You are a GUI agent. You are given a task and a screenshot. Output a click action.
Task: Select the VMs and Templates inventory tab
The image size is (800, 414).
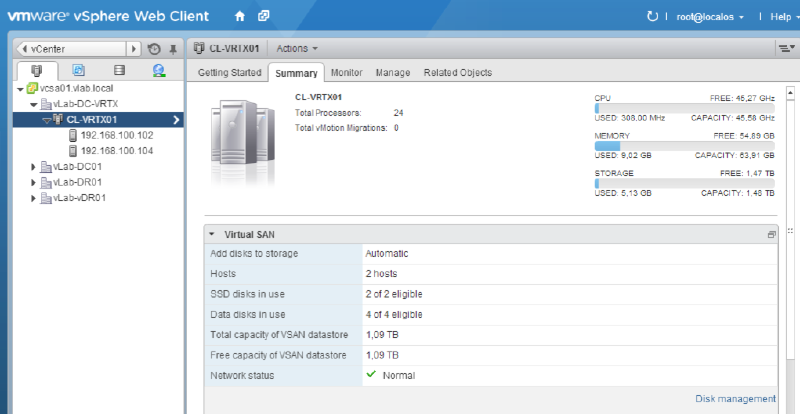(x=78, y=70)
